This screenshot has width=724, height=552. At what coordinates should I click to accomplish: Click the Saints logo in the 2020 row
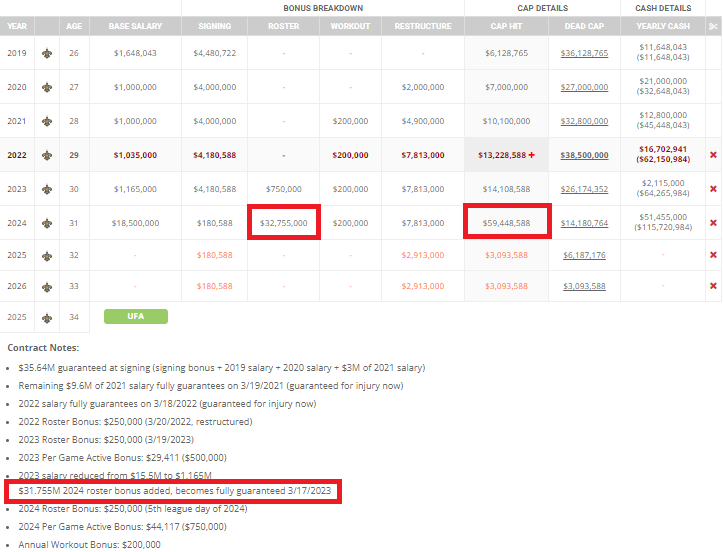(x=47, y=87)
